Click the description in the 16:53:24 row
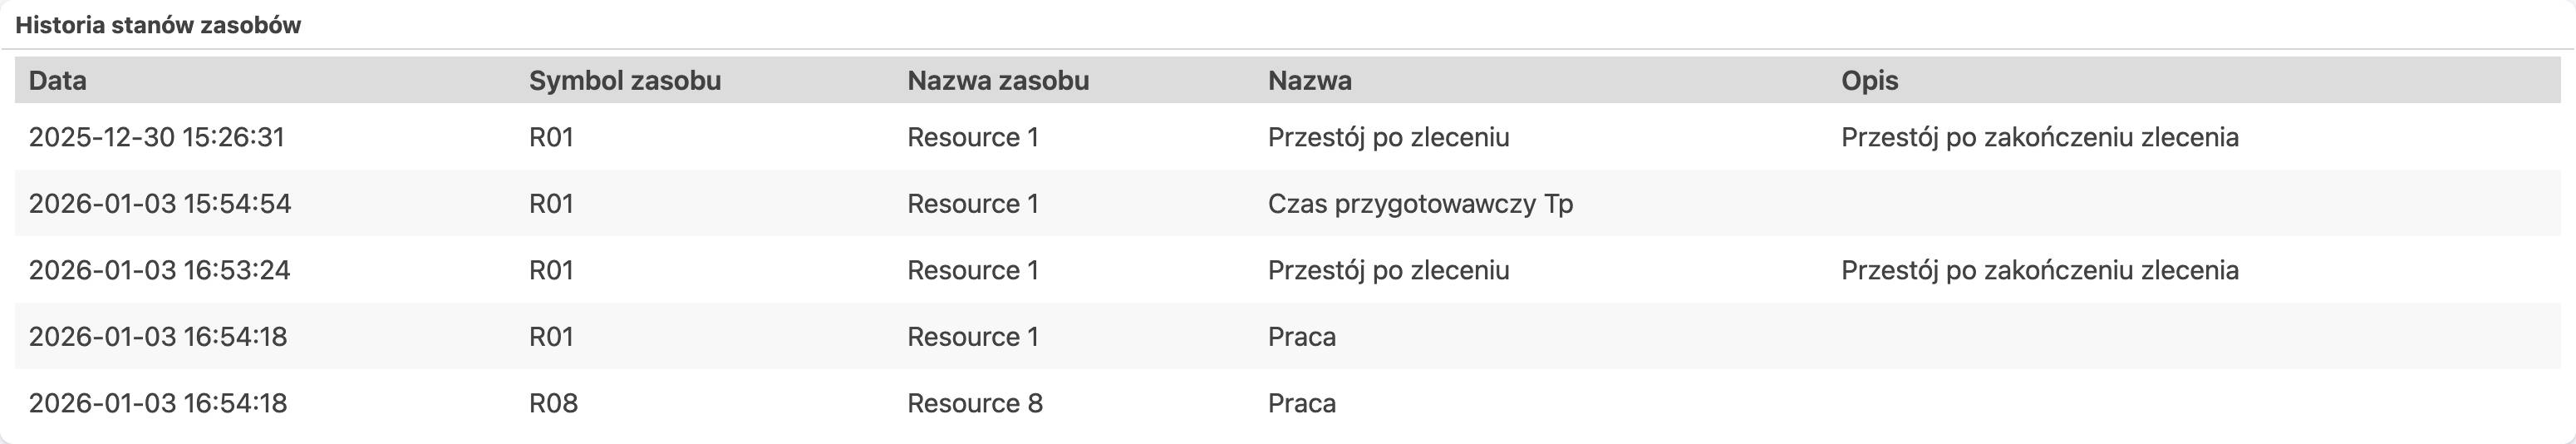The height and width of the screenshot is (444, 2576). 2039,270
